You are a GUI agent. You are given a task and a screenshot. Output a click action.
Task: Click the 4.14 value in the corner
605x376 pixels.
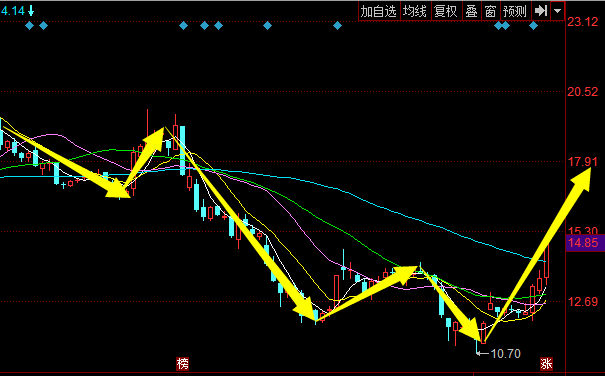(12, 11)
